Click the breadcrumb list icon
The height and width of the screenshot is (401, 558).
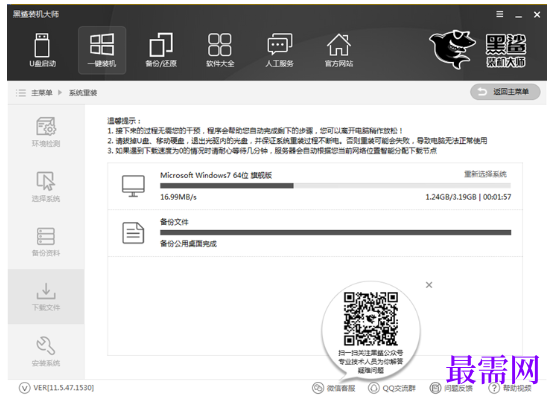[21, 93]
